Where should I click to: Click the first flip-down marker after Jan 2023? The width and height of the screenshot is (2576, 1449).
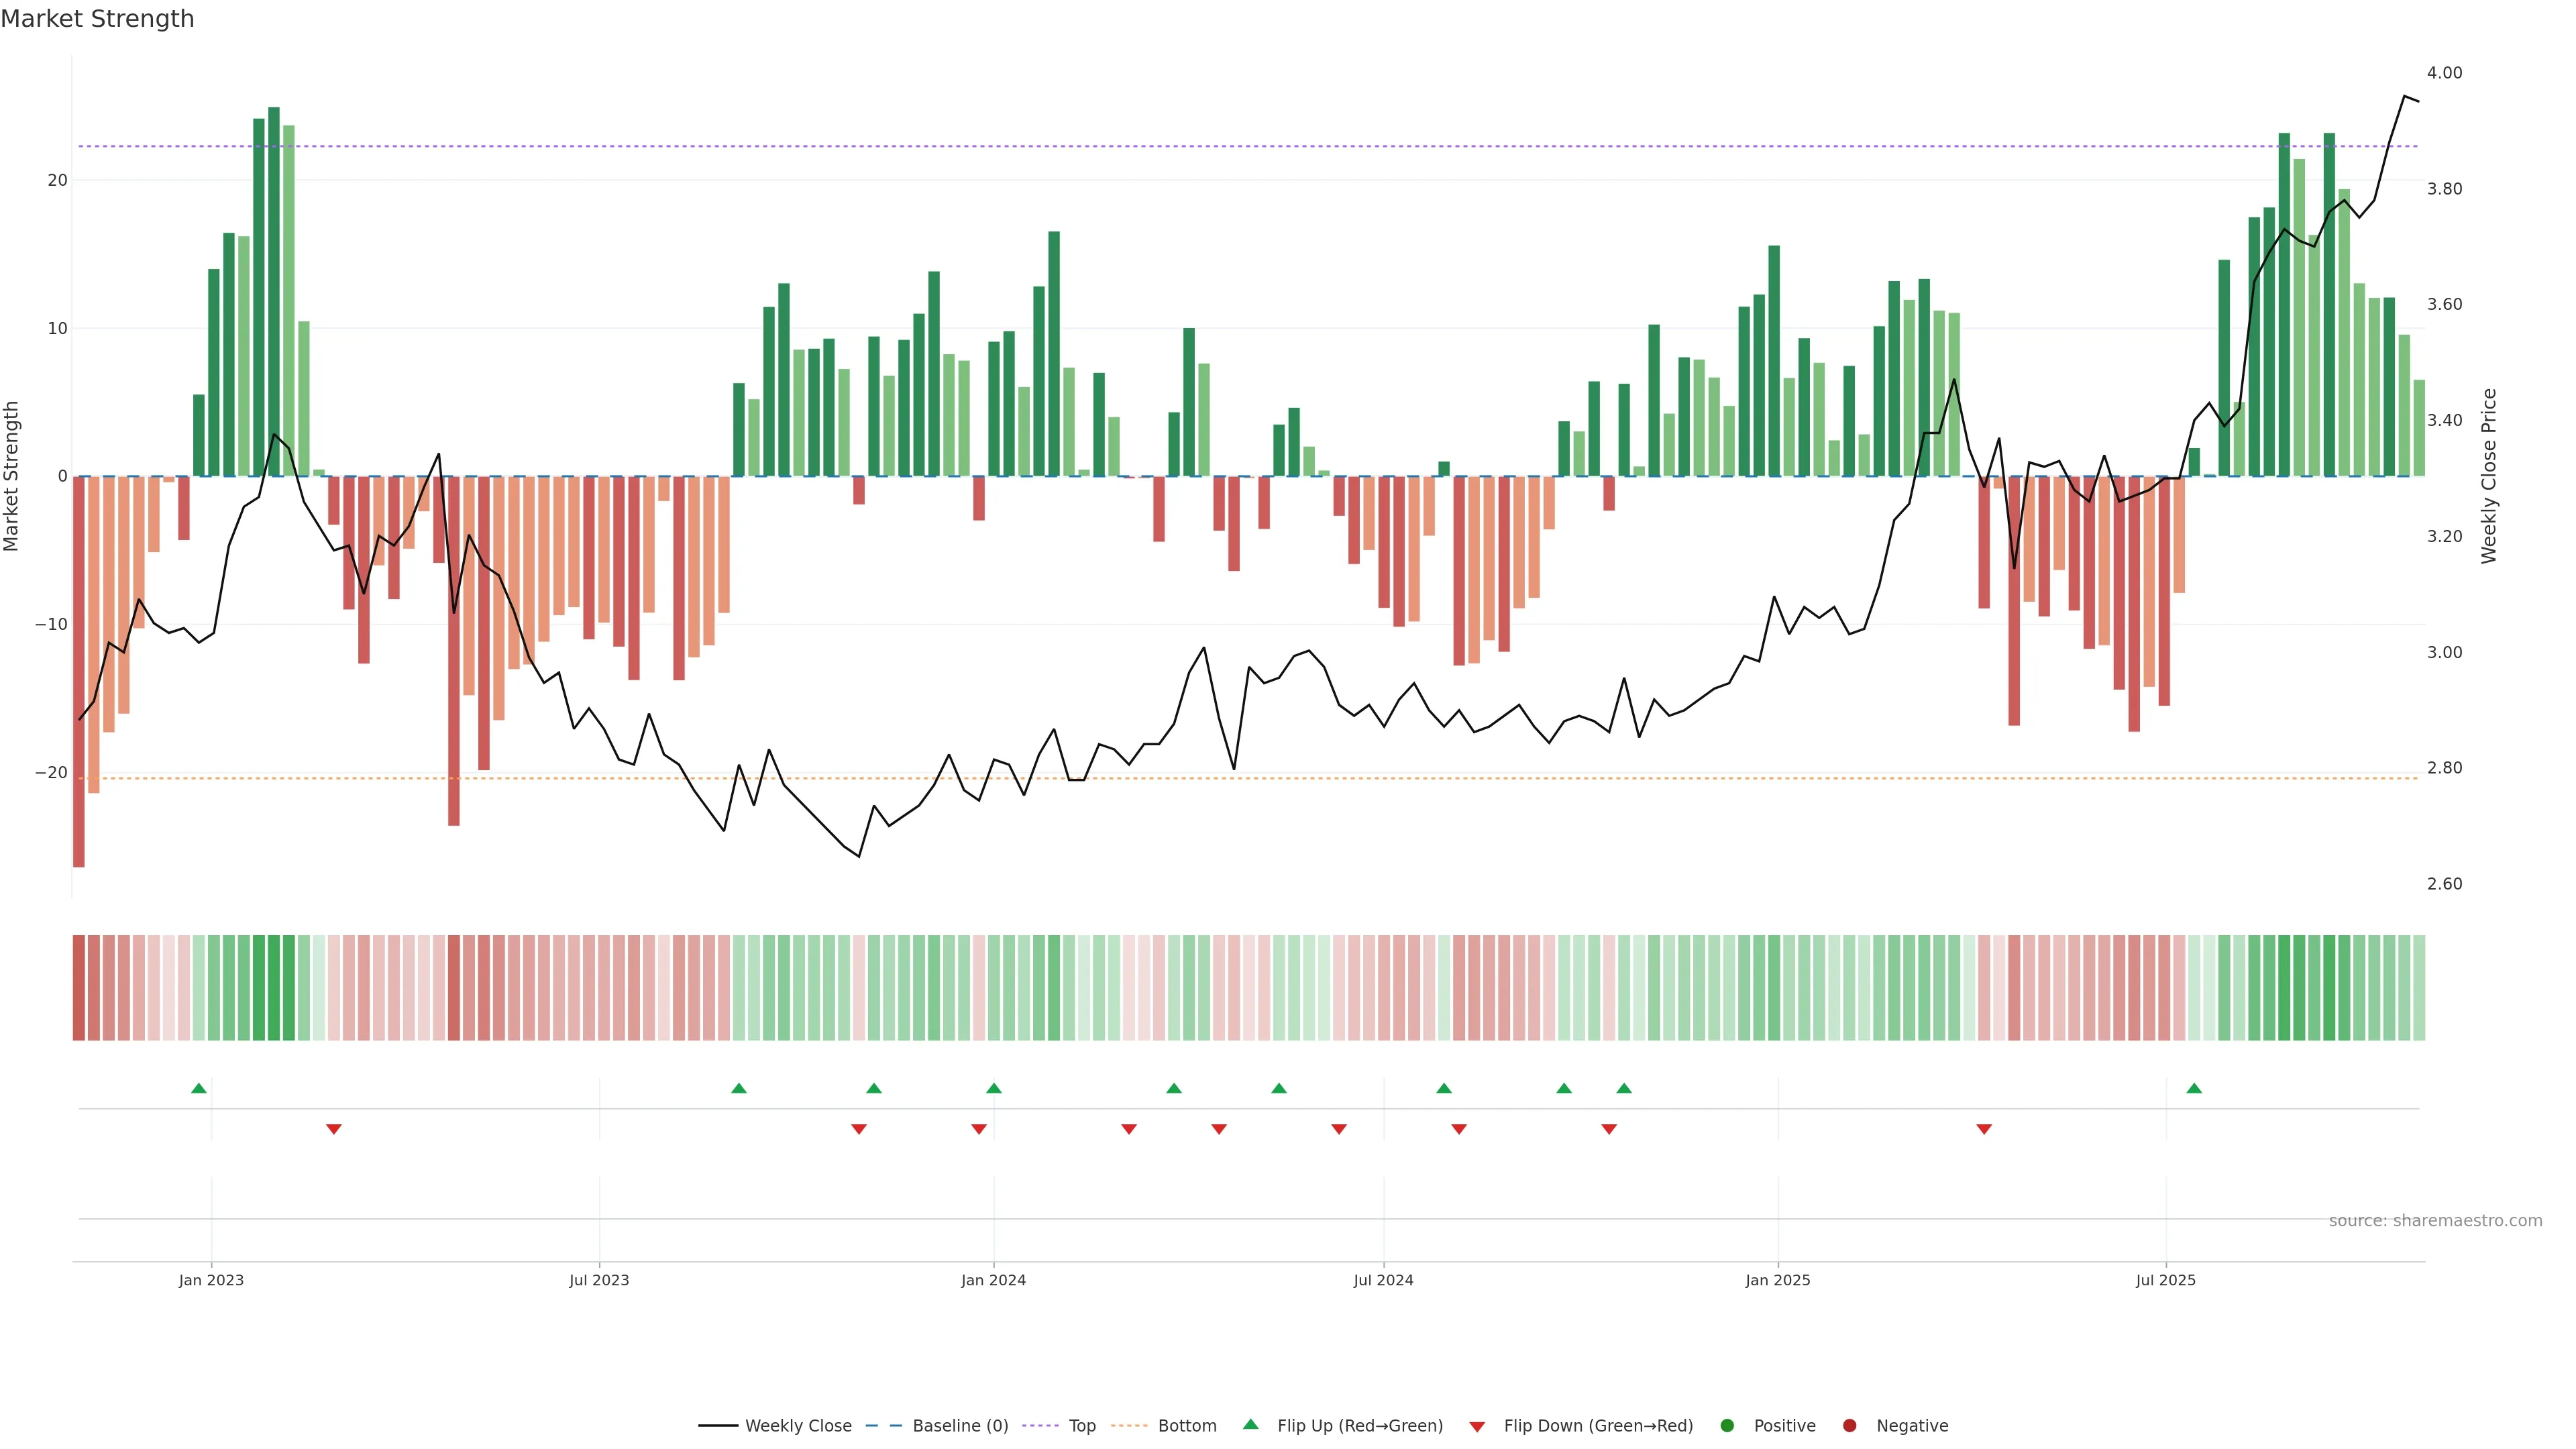[x=334, y=1129]
